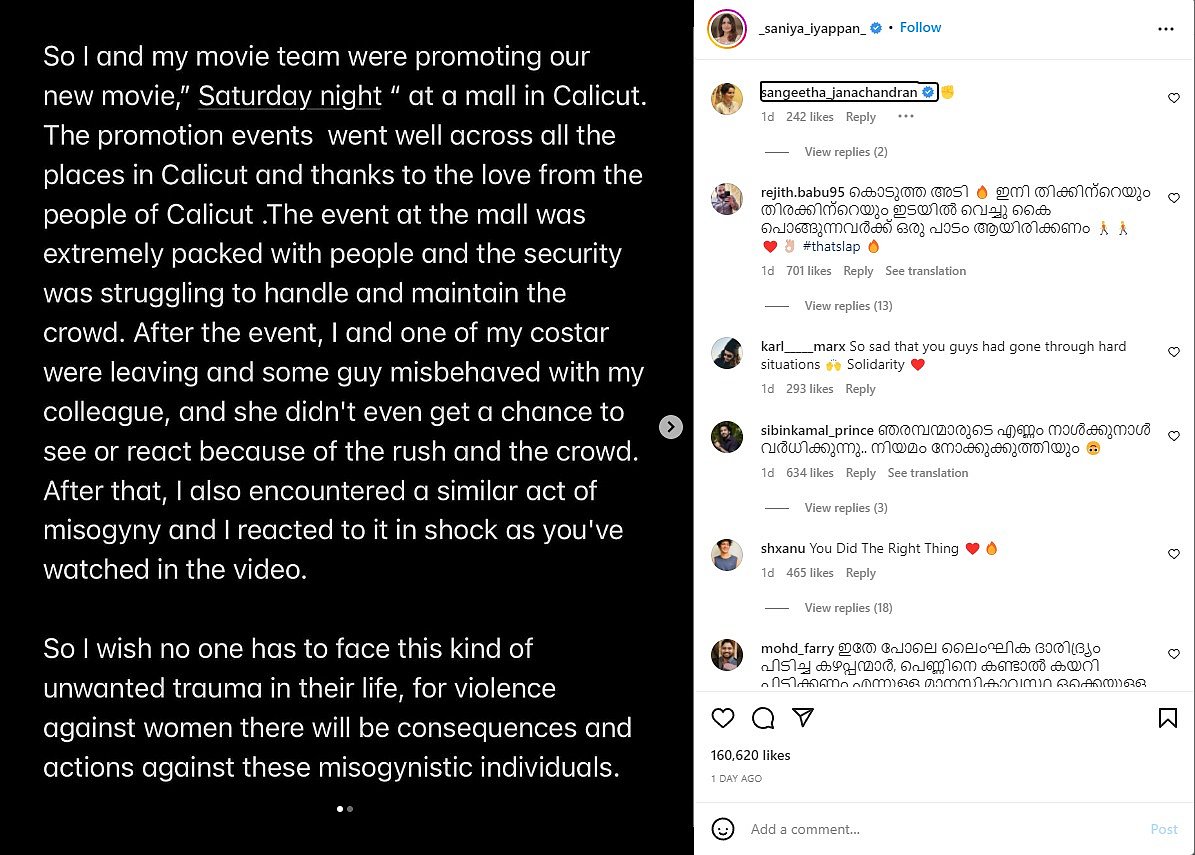Like shxanu's comment heart
Screen dimensions: 1195x855
(x=1174, y=554)
